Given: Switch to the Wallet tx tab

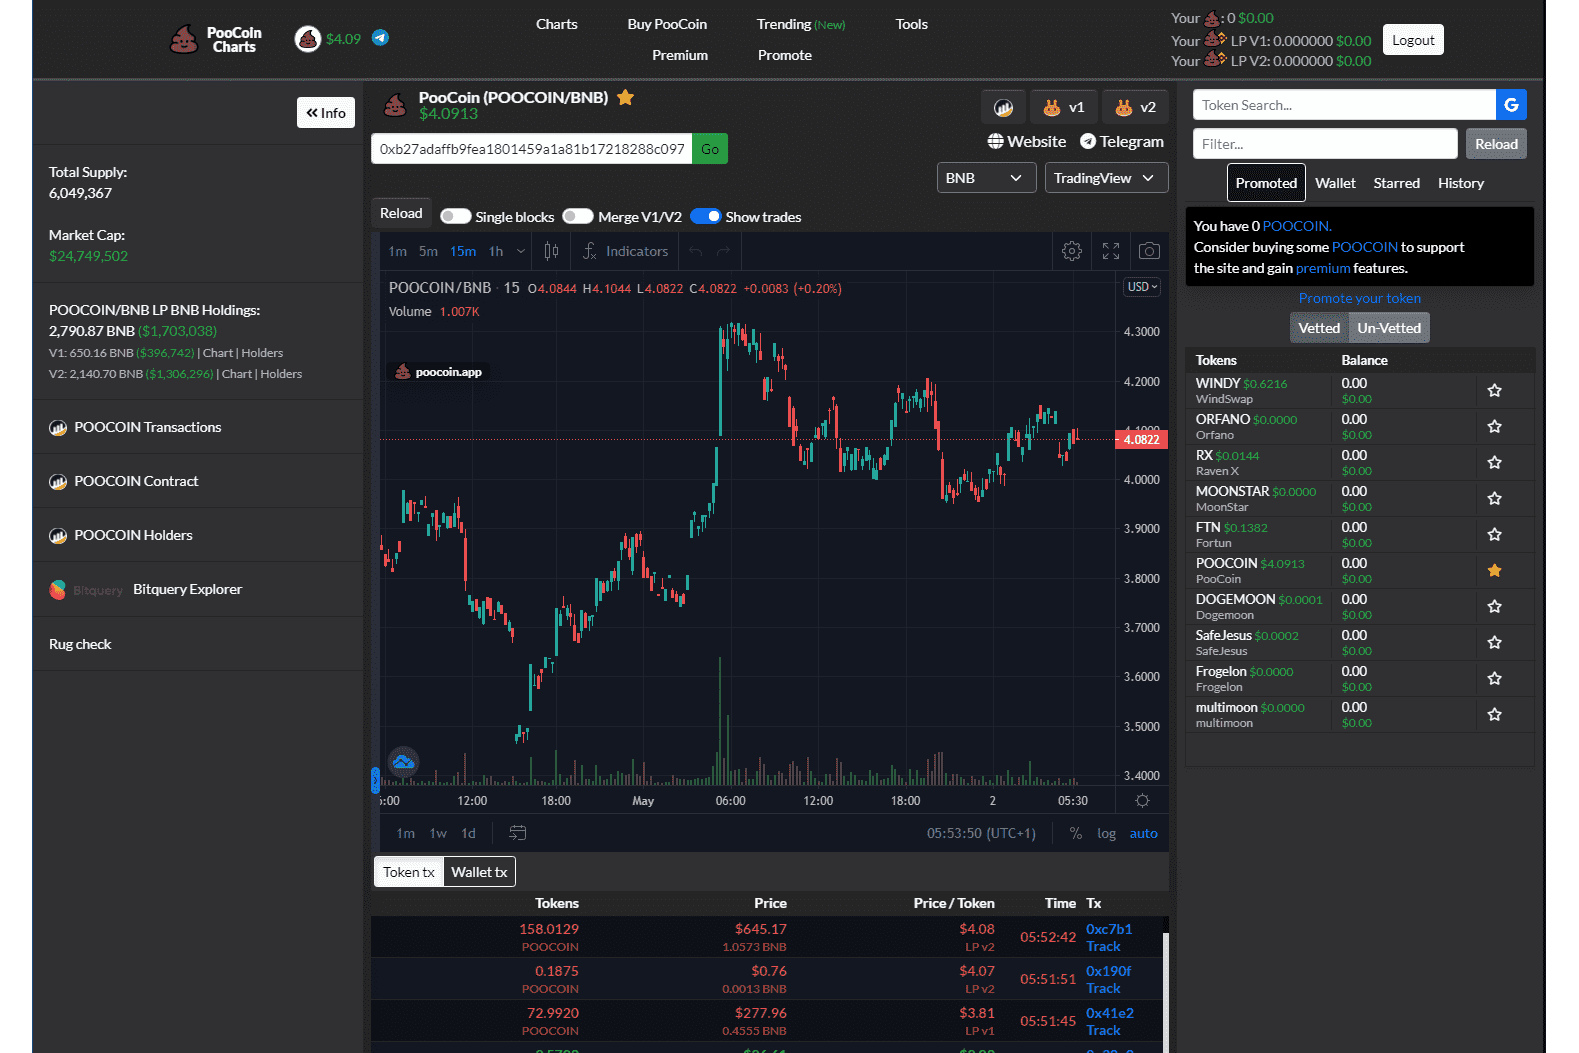Looking at the screenshot, I should point(479,872).
